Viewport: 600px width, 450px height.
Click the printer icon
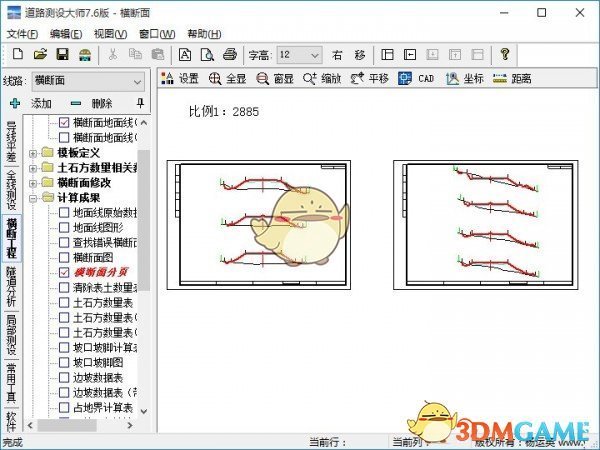[x=230, y=54]
